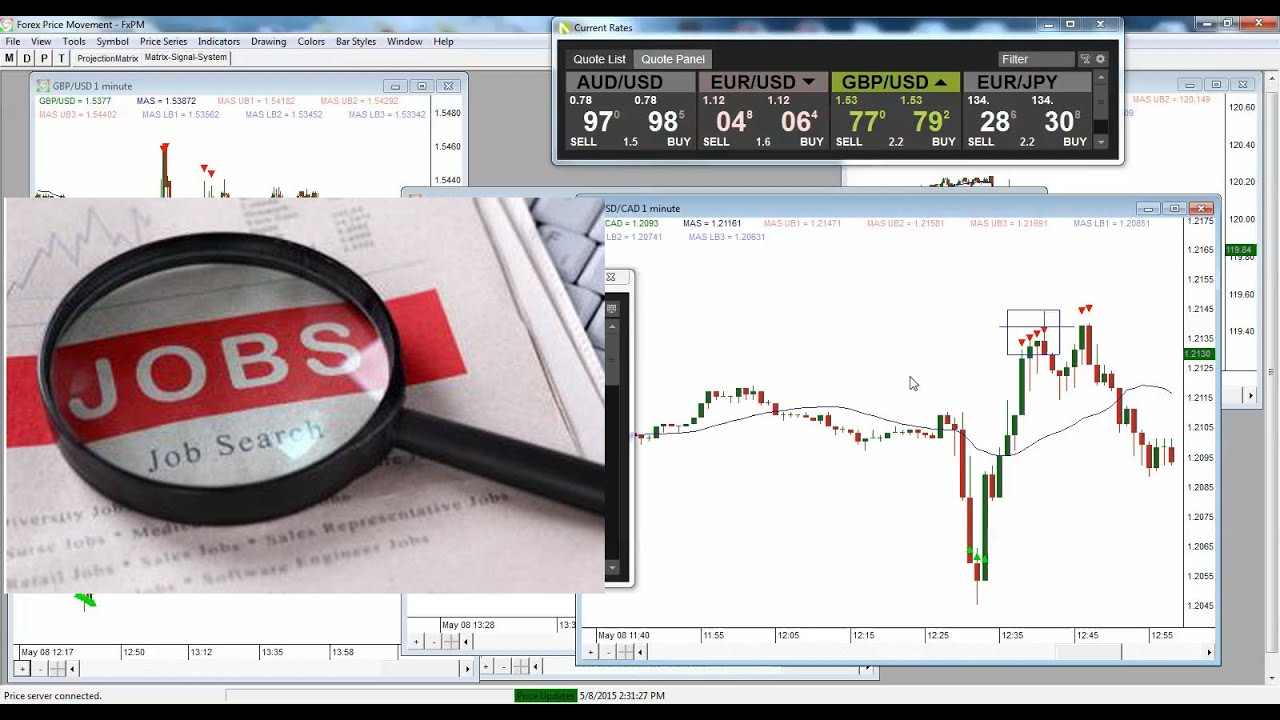Screen dimensions: 1280x720
Task: Click the MAS = 1.21161 indicator label
Action: click(x=712, y=223)
